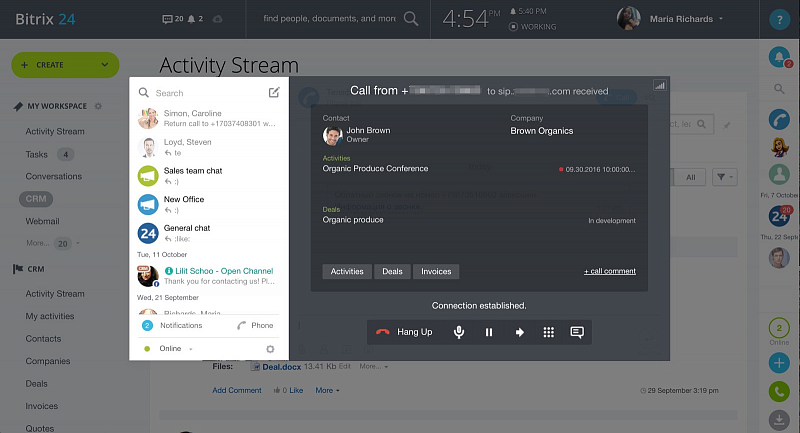Open Conversations in the sidebar
Viewport: 800px width, 433px height.
tap(54, 176)
